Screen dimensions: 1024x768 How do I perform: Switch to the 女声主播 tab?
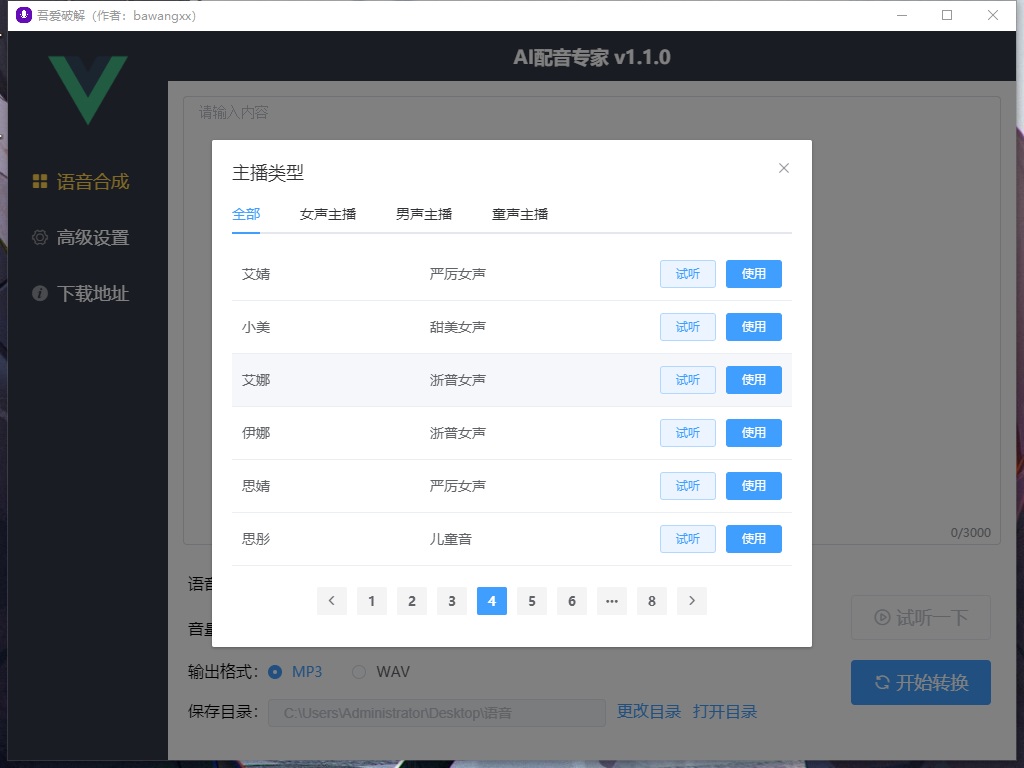[328, 214]
